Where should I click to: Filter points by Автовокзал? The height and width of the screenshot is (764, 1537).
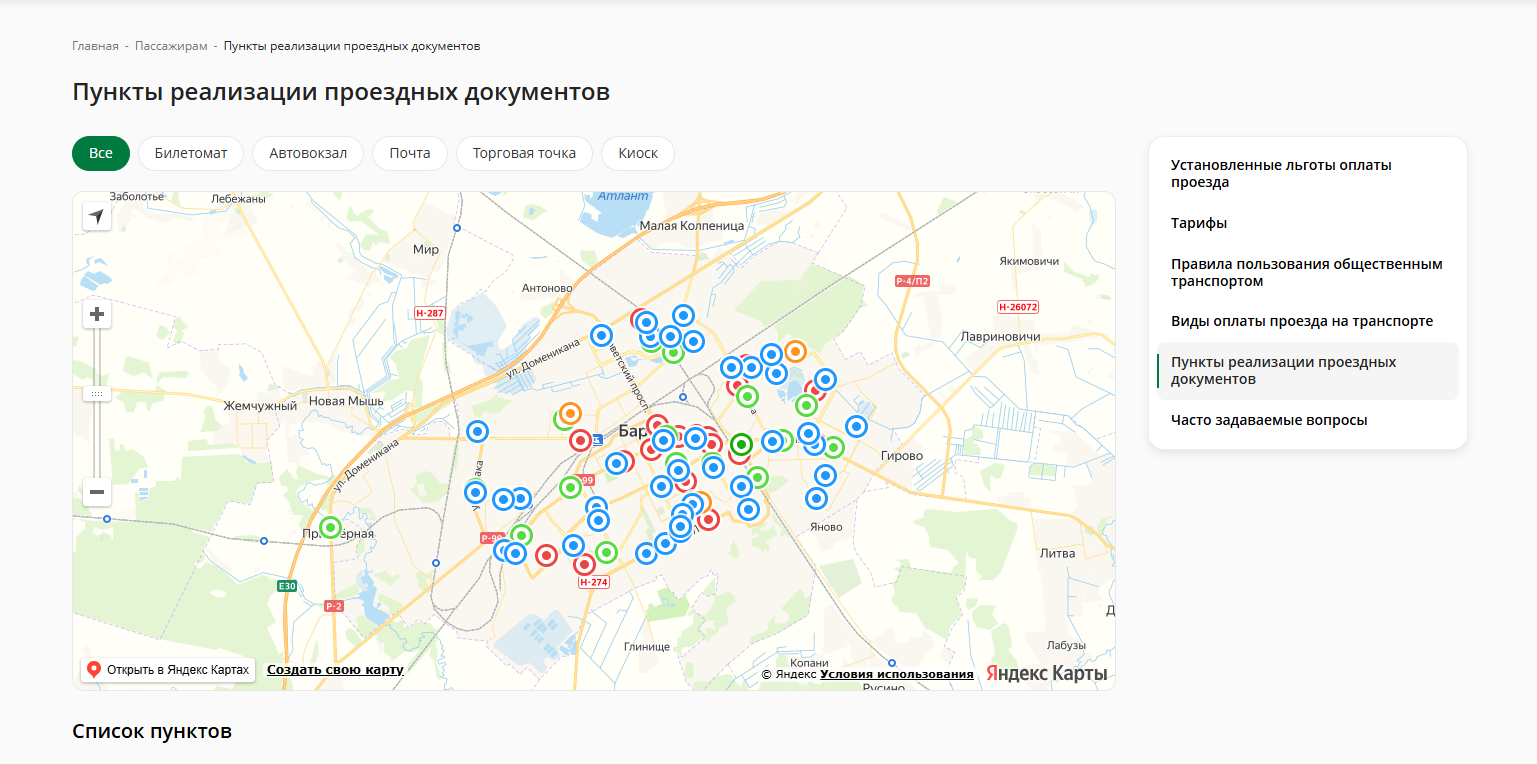point(308,154)
